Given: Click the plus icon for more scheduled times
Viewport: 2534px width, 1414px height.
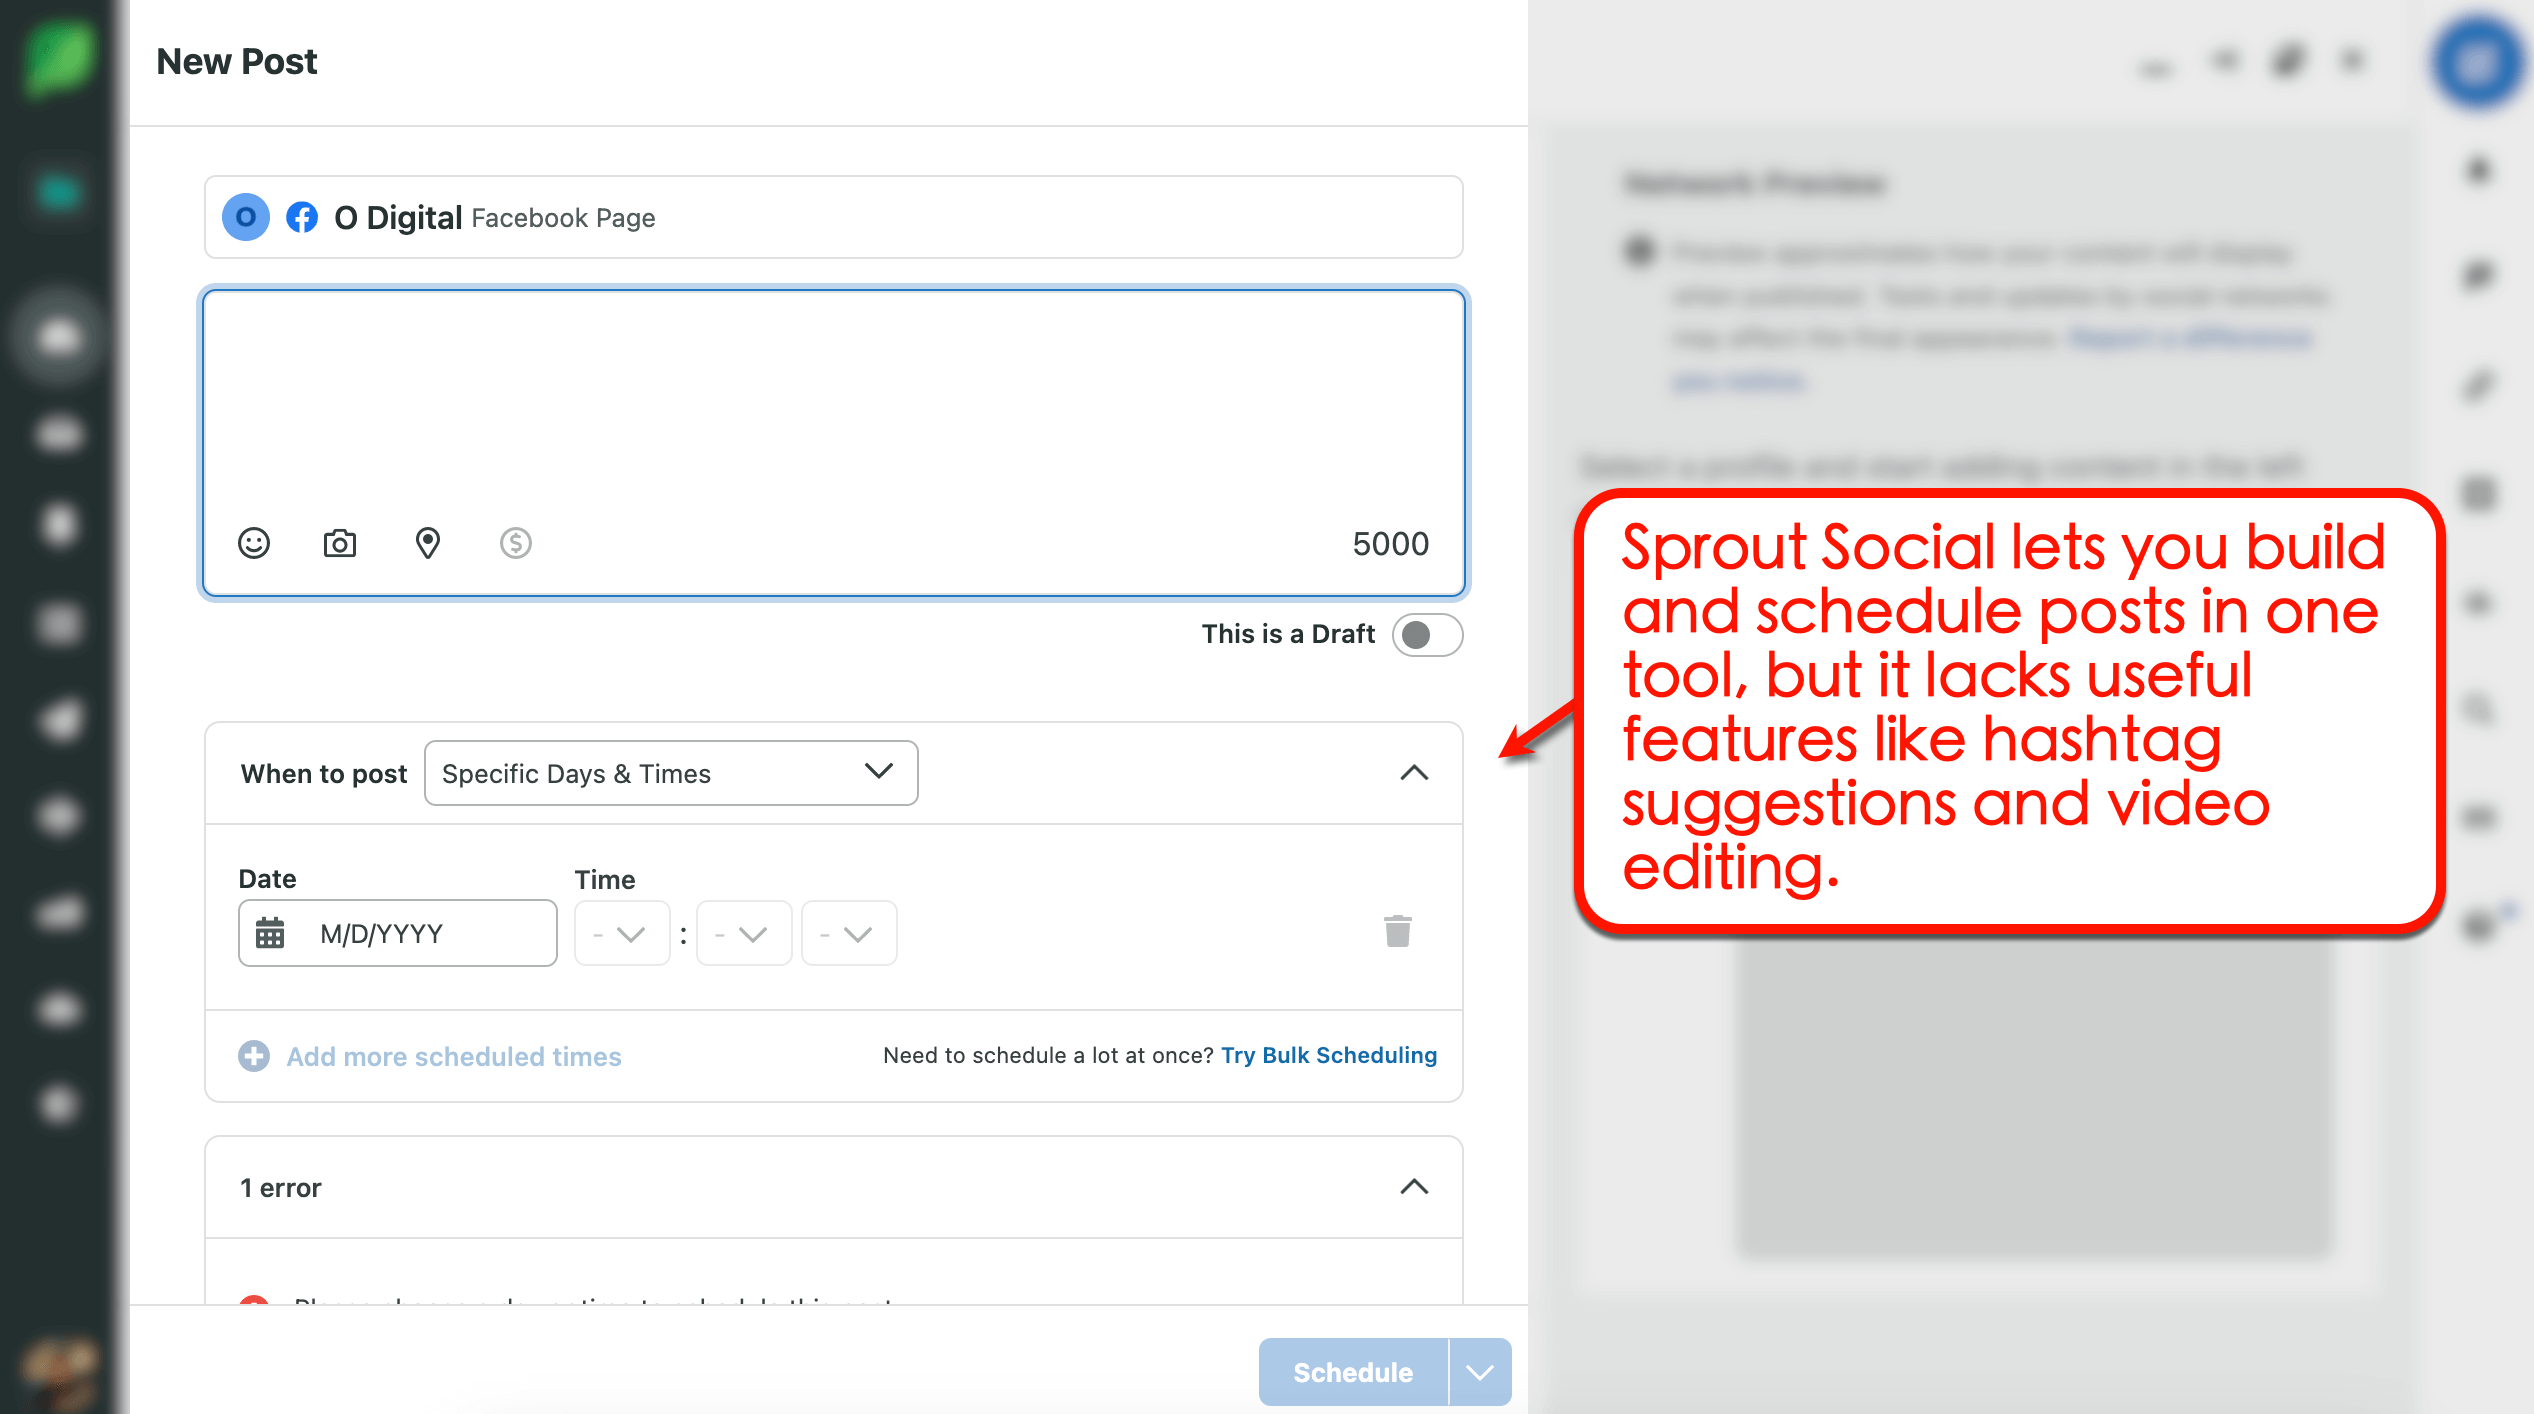Looking at the screenshot, I should pyautogui.click(x=254, y=1056).
